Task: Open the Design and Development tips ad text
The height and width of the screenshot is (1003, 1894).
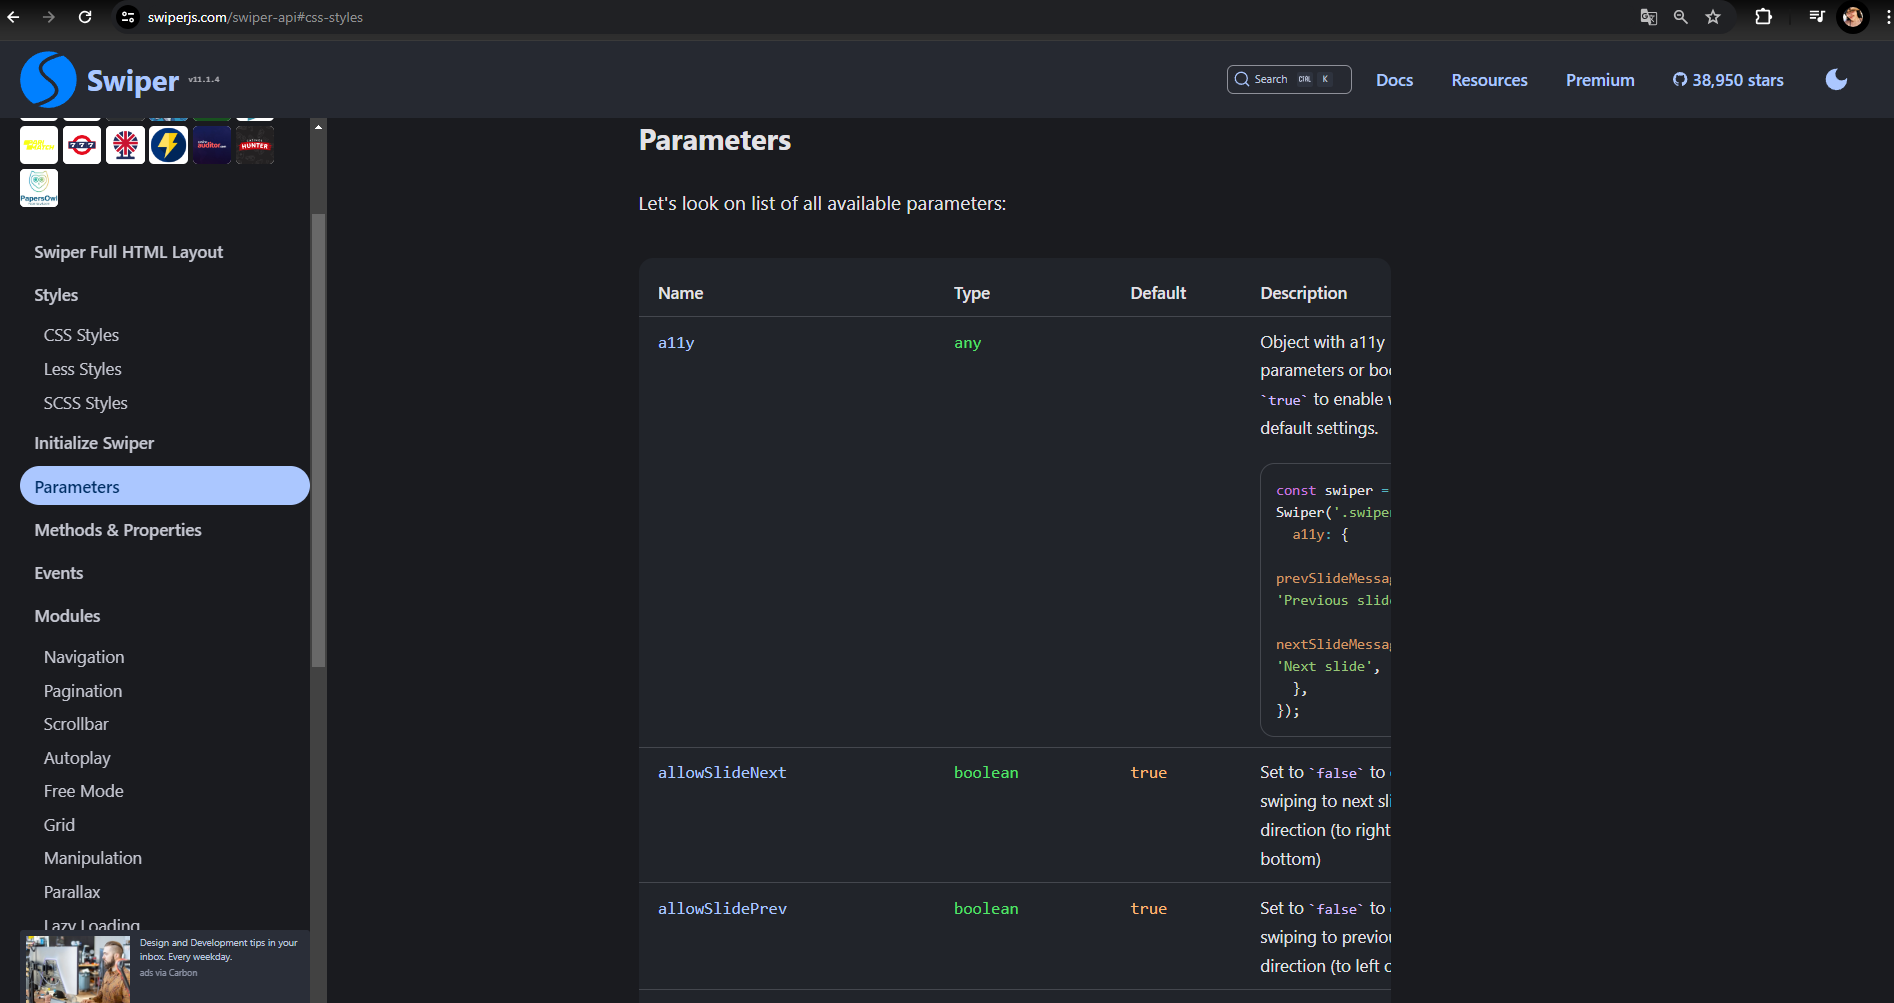Action: (218, 949)
